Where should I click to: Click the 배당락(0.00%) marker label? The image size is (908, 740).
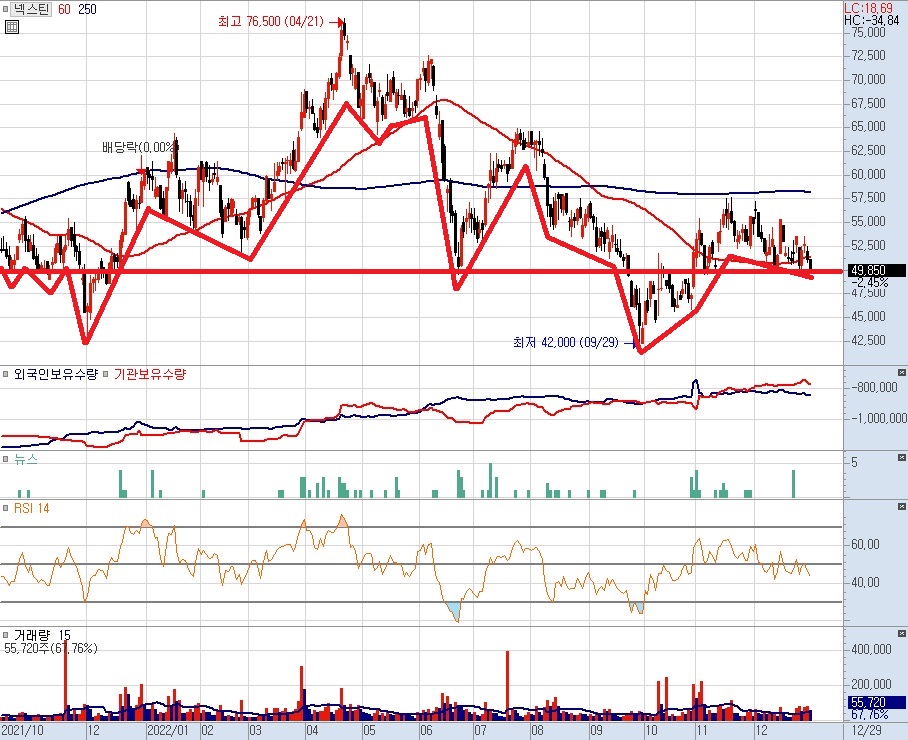(x=138, y=147)
